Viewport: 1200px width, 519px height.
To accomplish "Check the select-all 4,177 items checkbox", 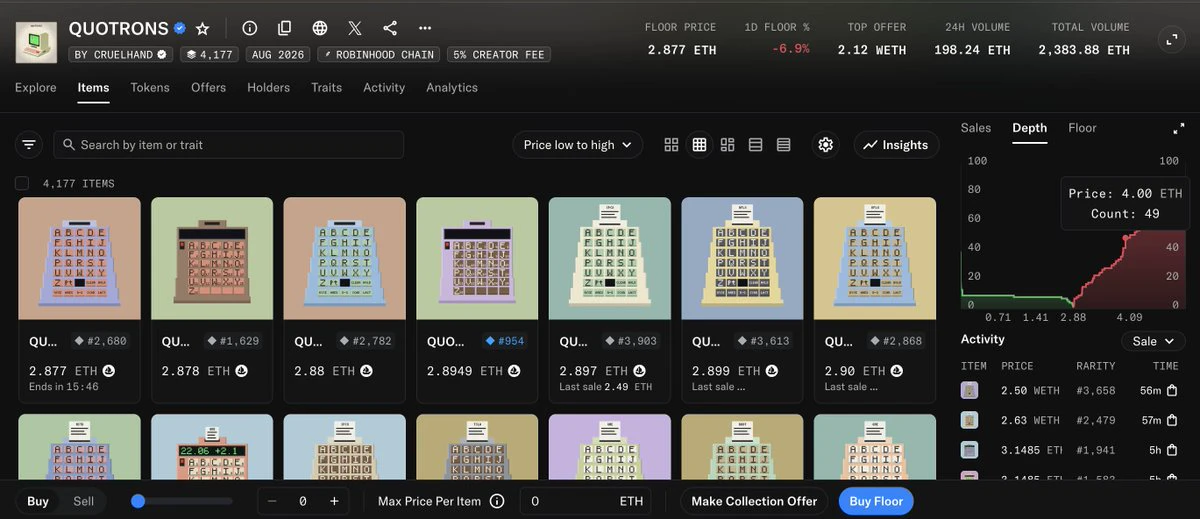I will pyautogui.click(x=22, y=183).
